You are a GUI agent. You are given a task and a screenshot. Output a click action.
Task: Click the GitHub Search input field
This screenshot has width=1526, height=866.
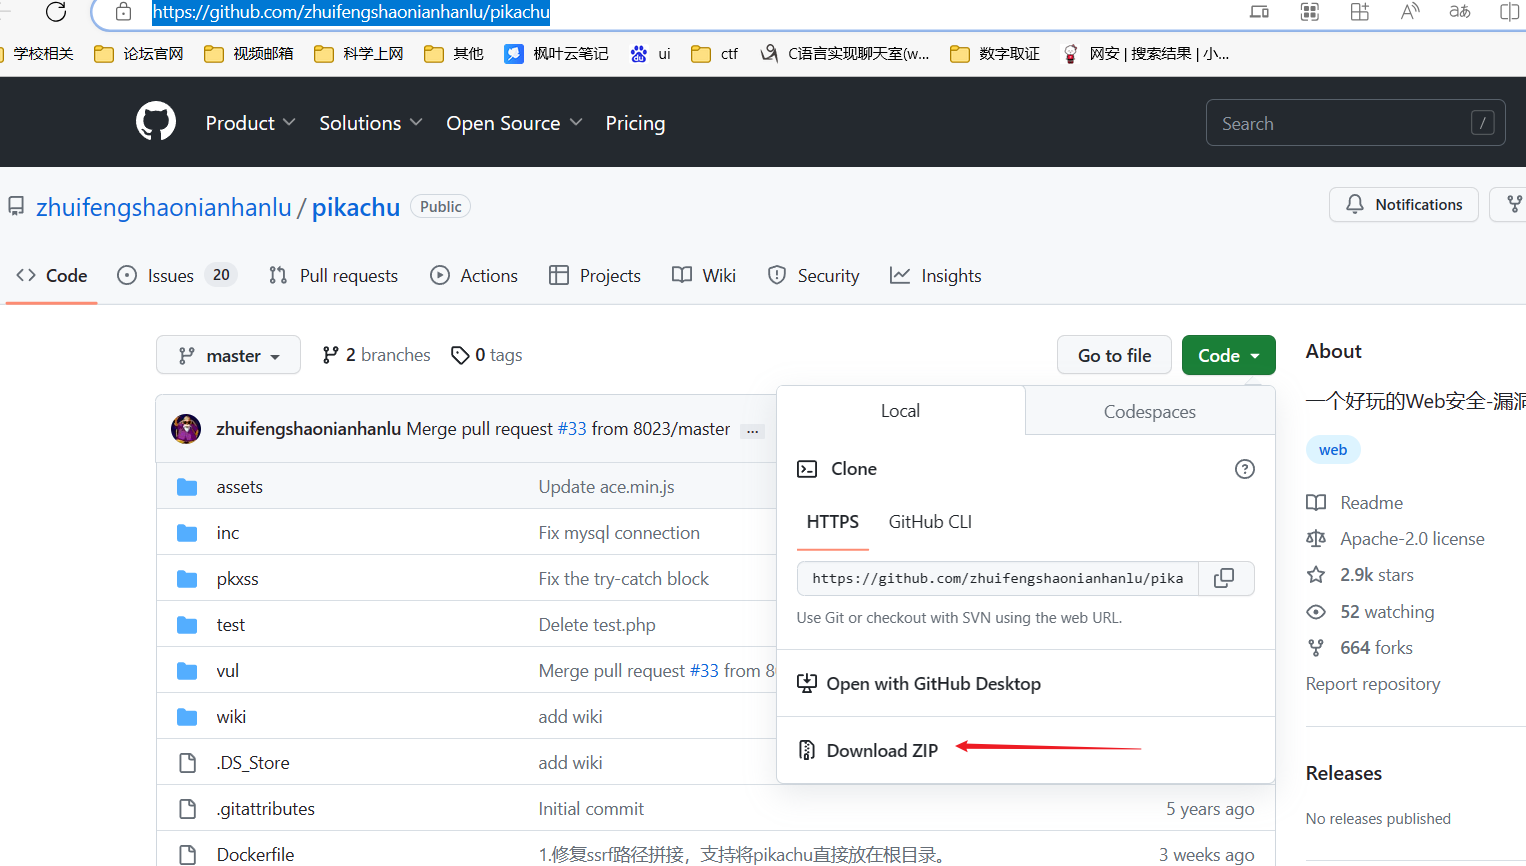coord(1355,123)
